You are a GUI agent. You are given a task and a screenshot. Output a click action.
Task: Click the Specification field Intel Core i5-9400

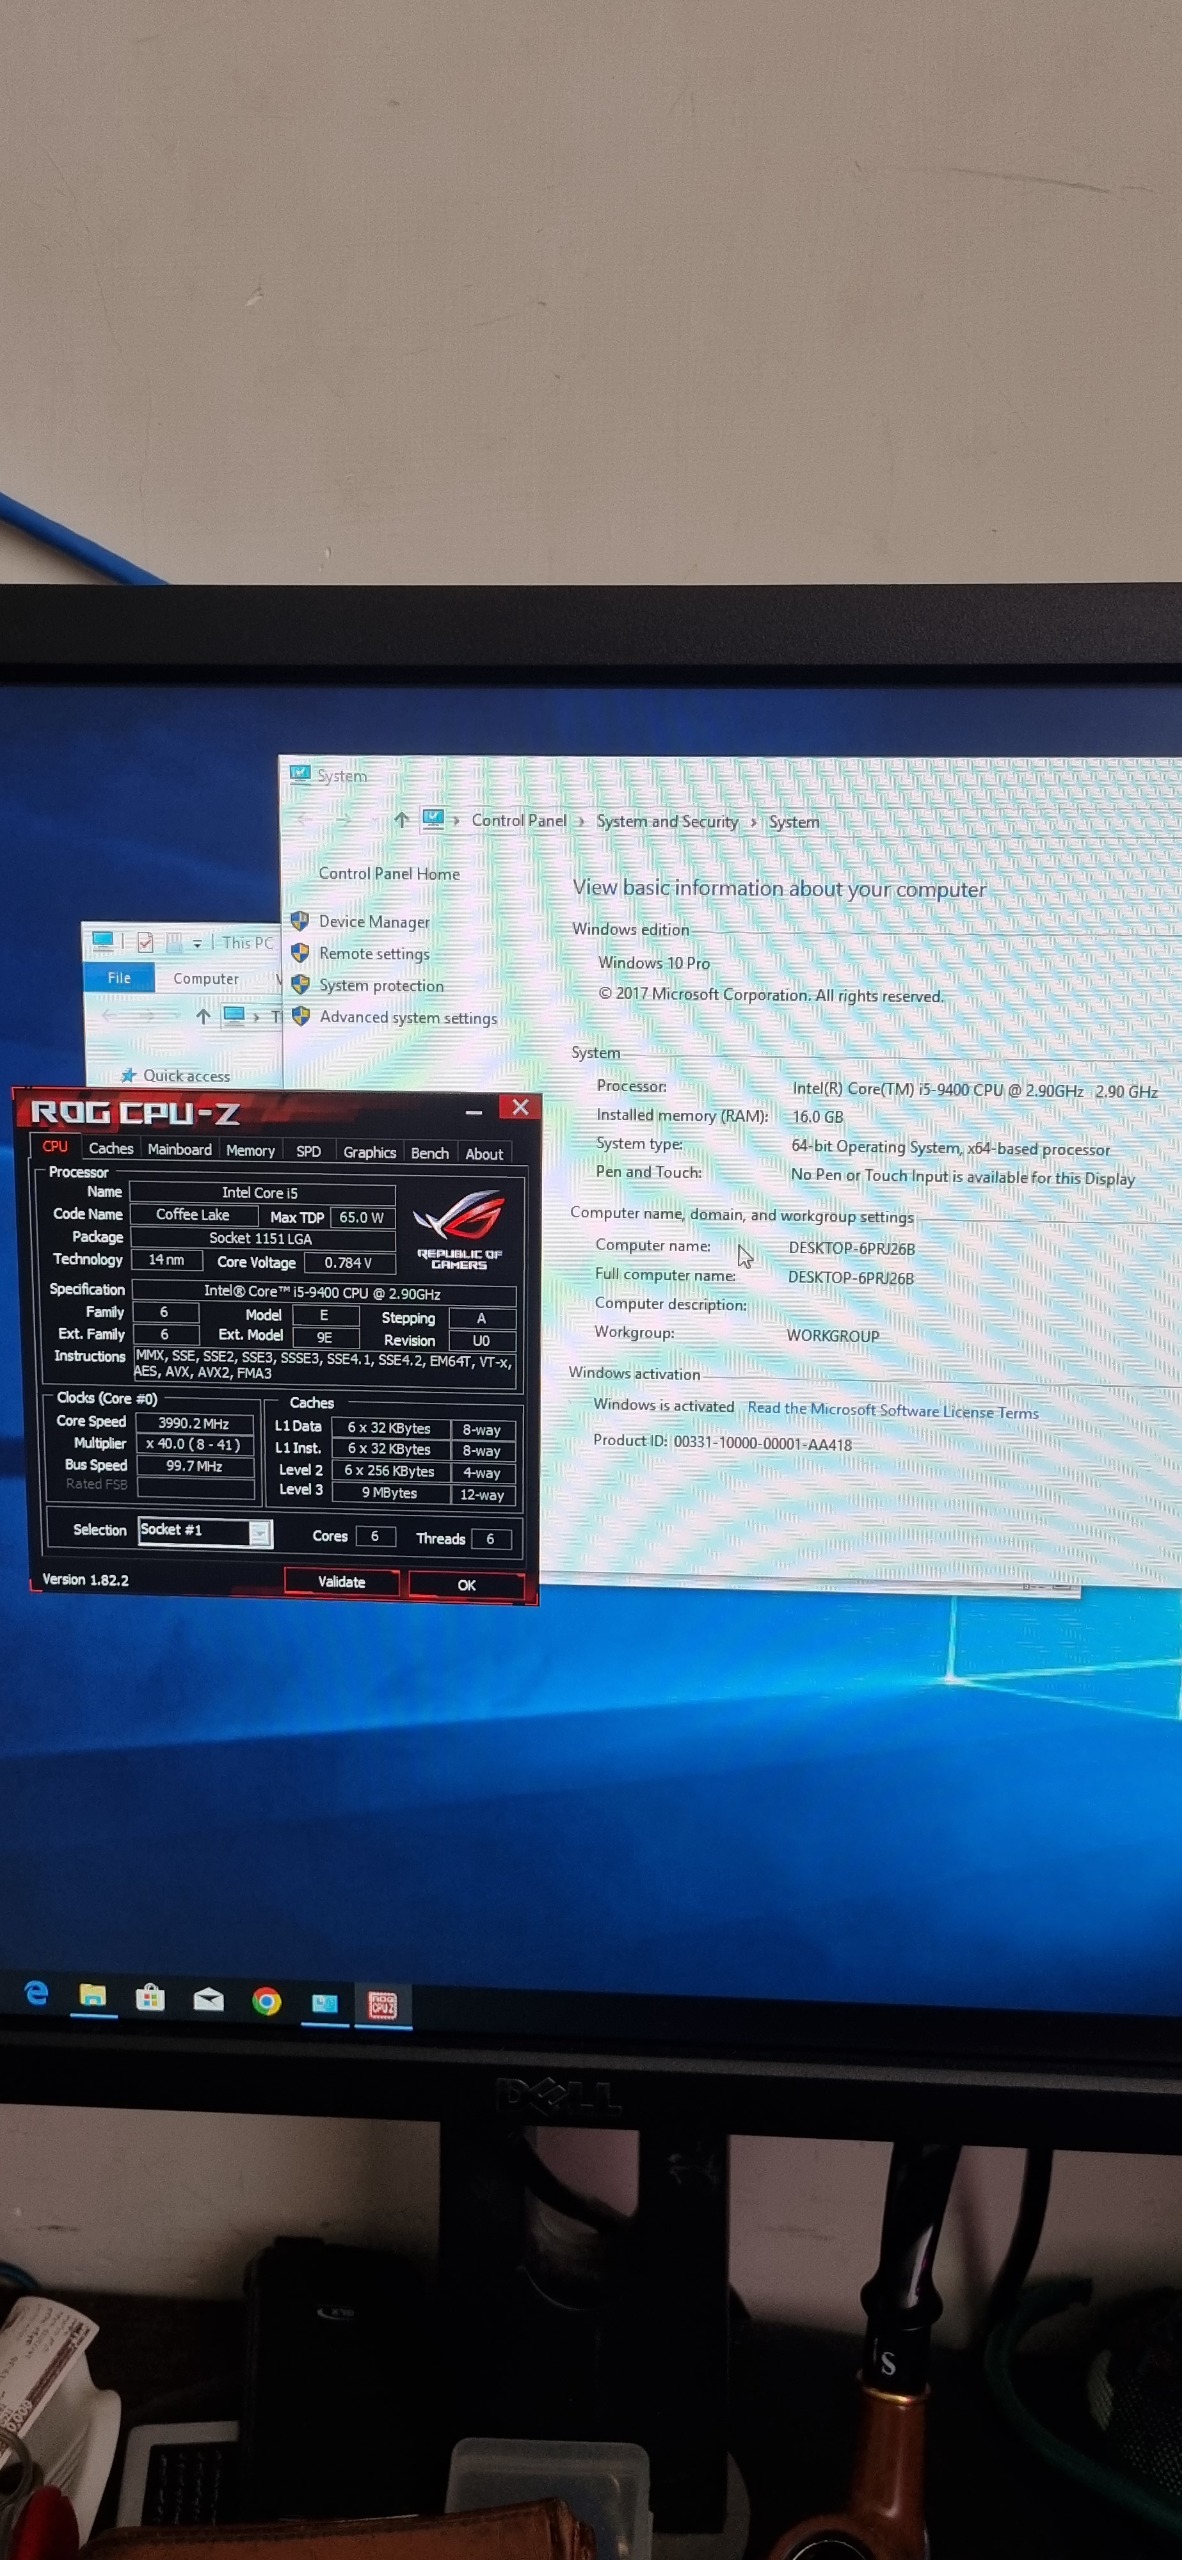click(323, 1293)
